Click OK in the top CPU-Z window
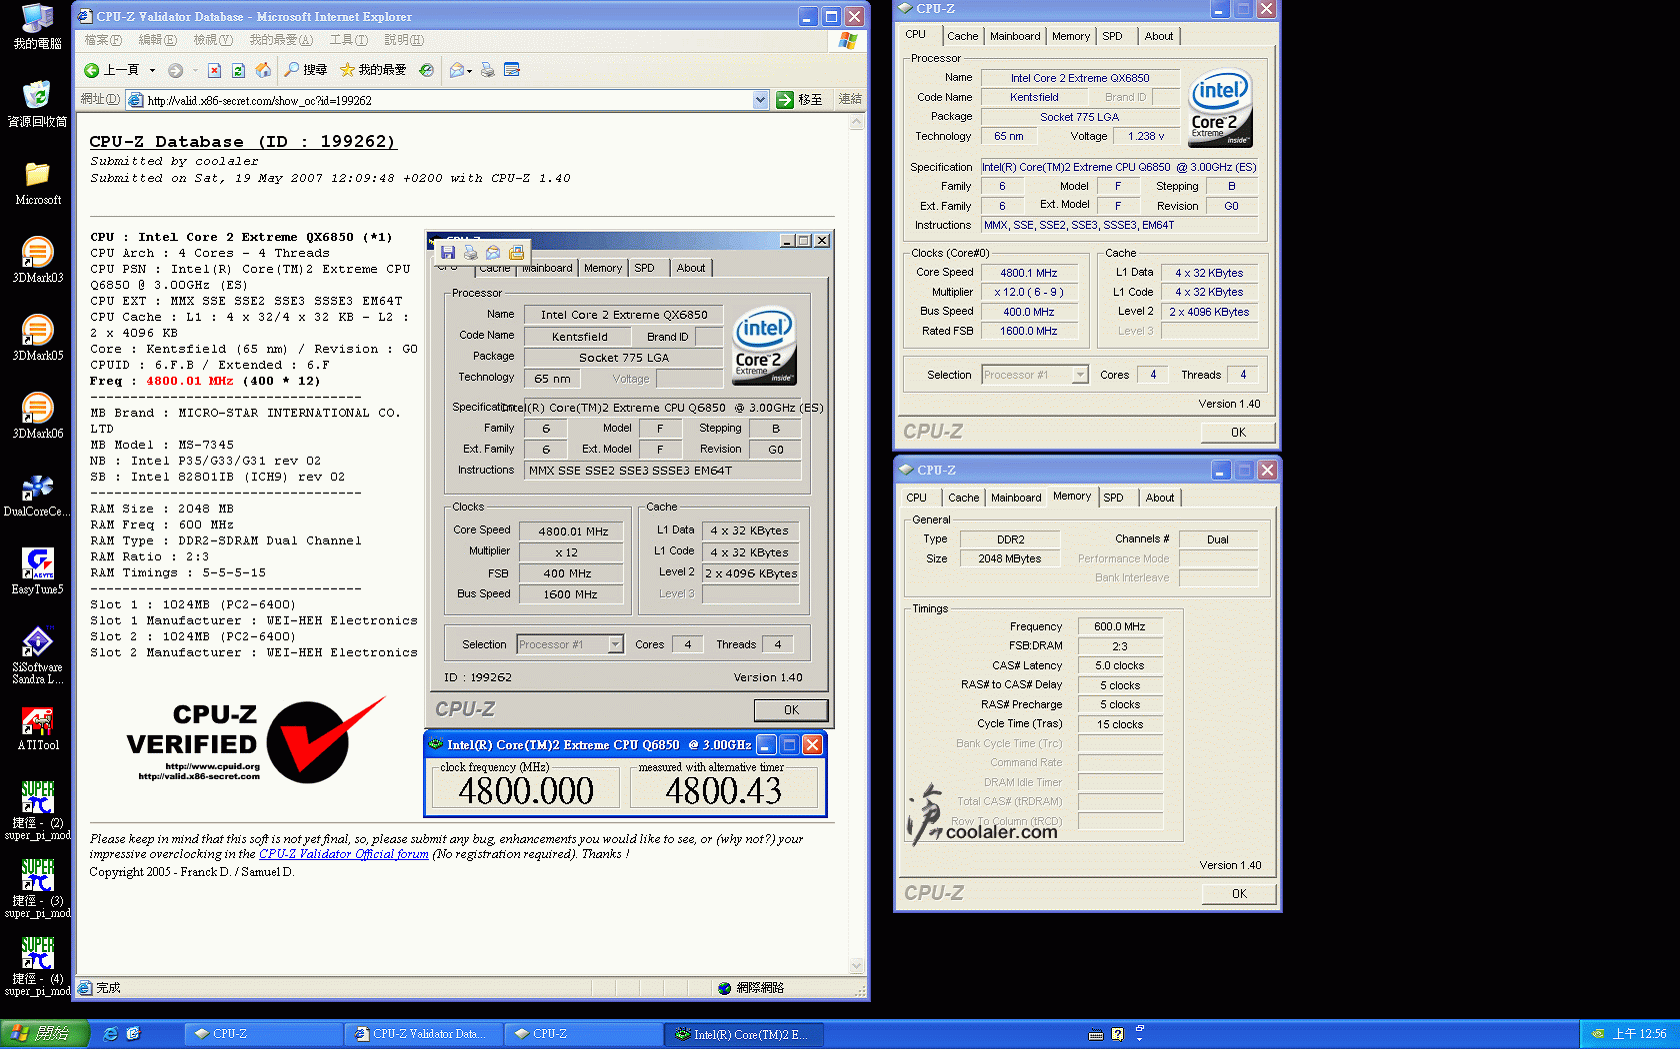 tap(1239, 432)
